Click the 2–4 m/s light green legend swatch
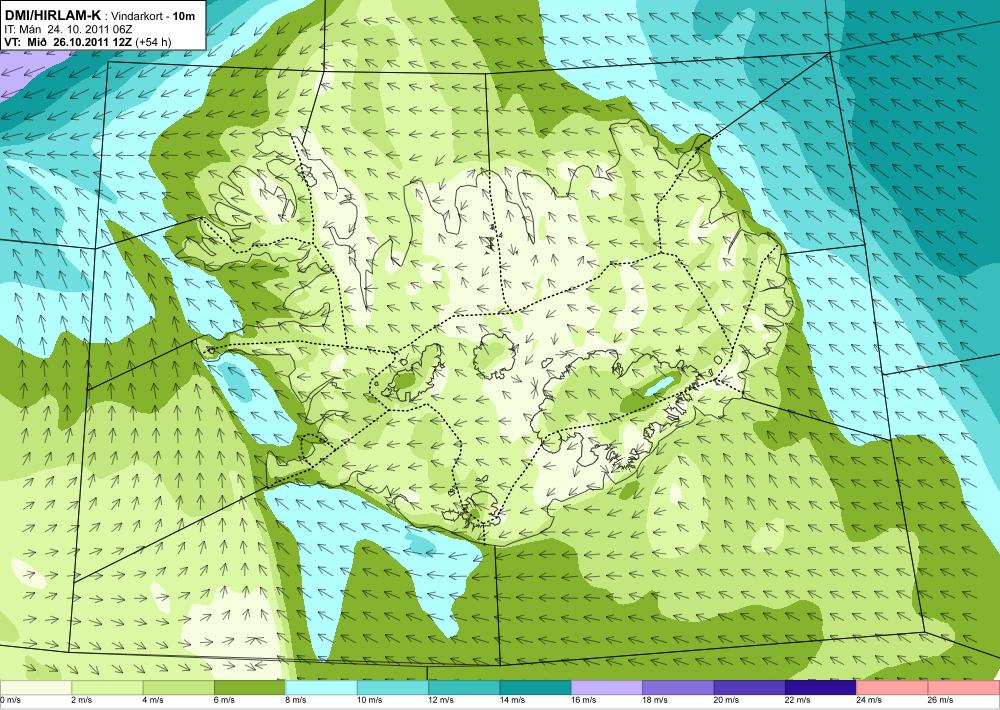 tap(107, 688)
